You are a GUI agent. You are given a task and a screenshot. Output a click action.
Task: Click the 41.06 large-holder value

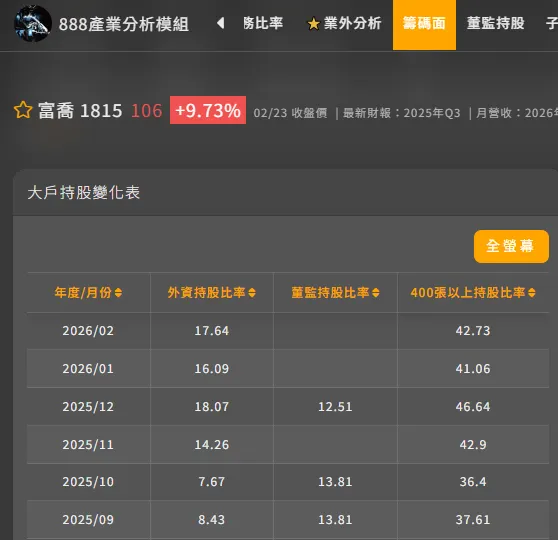coord(473,369)
